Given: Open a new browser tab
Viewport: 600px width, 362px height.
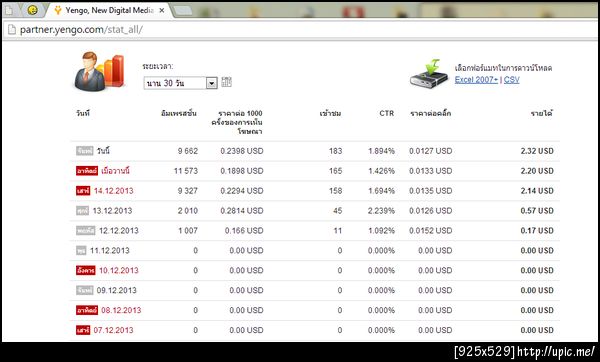Looking at the screenshot, I should click(x=183, y=11).
